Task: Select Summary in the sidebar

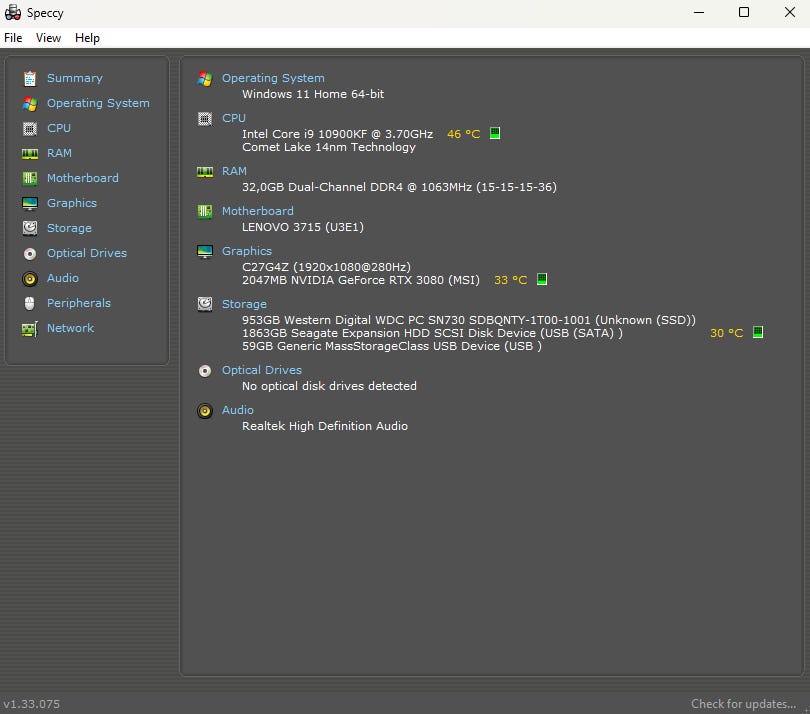Action: point(75,78)
